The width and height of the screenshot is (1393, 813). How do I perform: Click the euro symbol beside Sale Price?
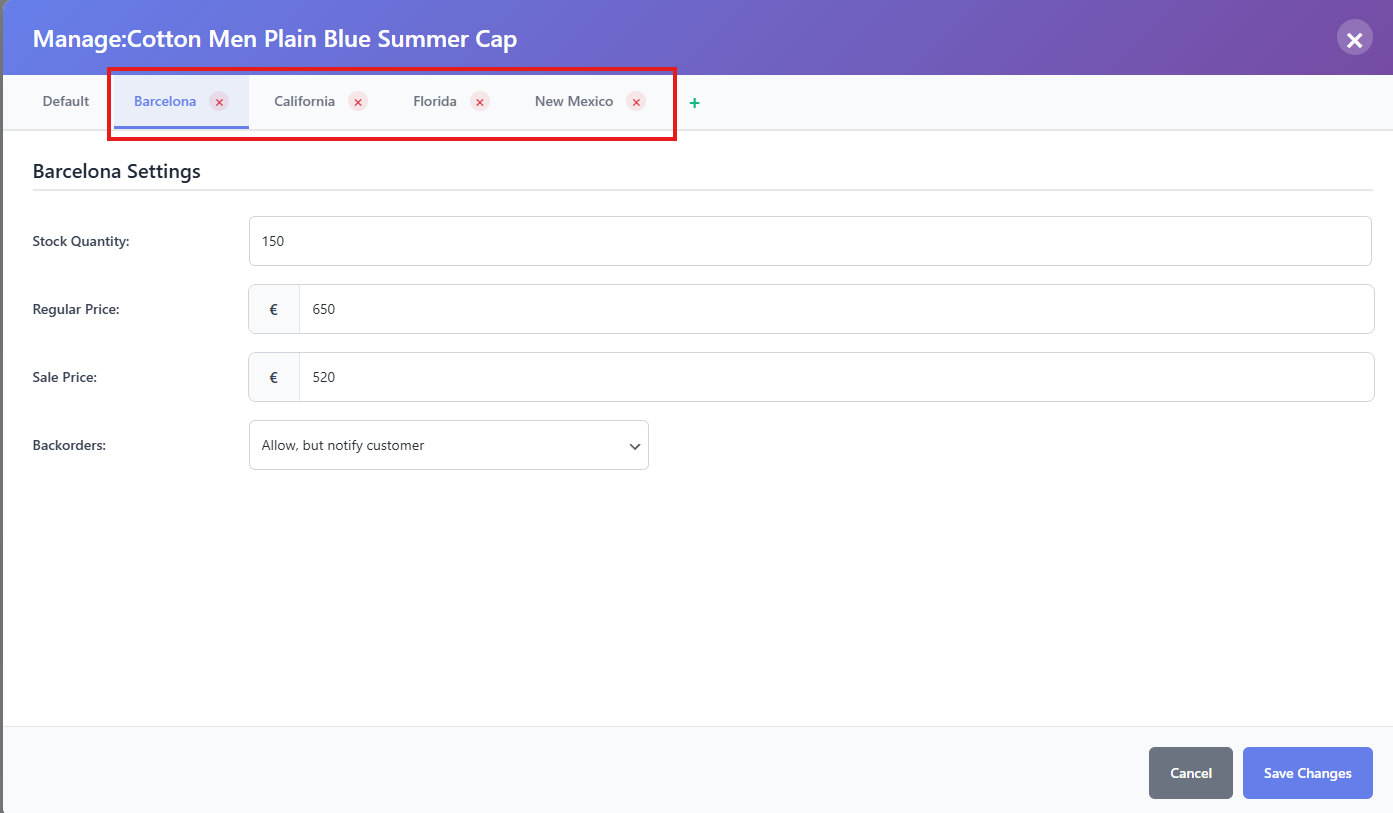pos(274,378)
